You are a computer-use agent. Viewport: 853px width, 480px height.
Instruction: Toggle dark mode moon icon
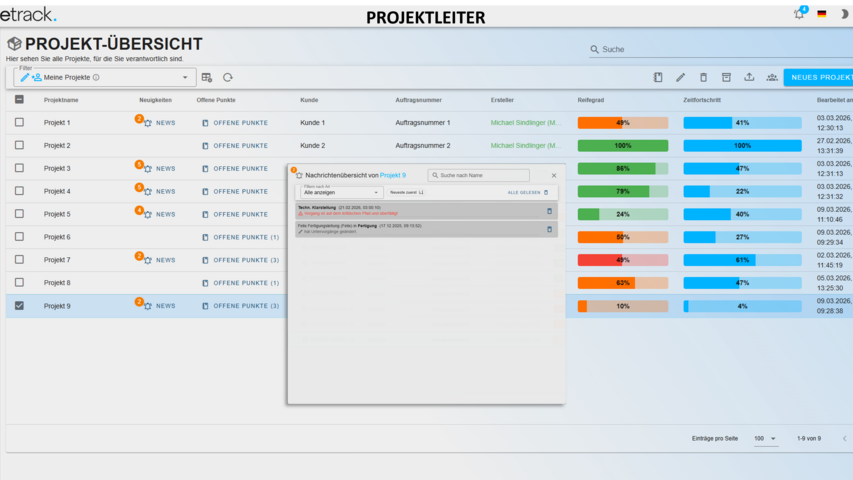[844, 14]
